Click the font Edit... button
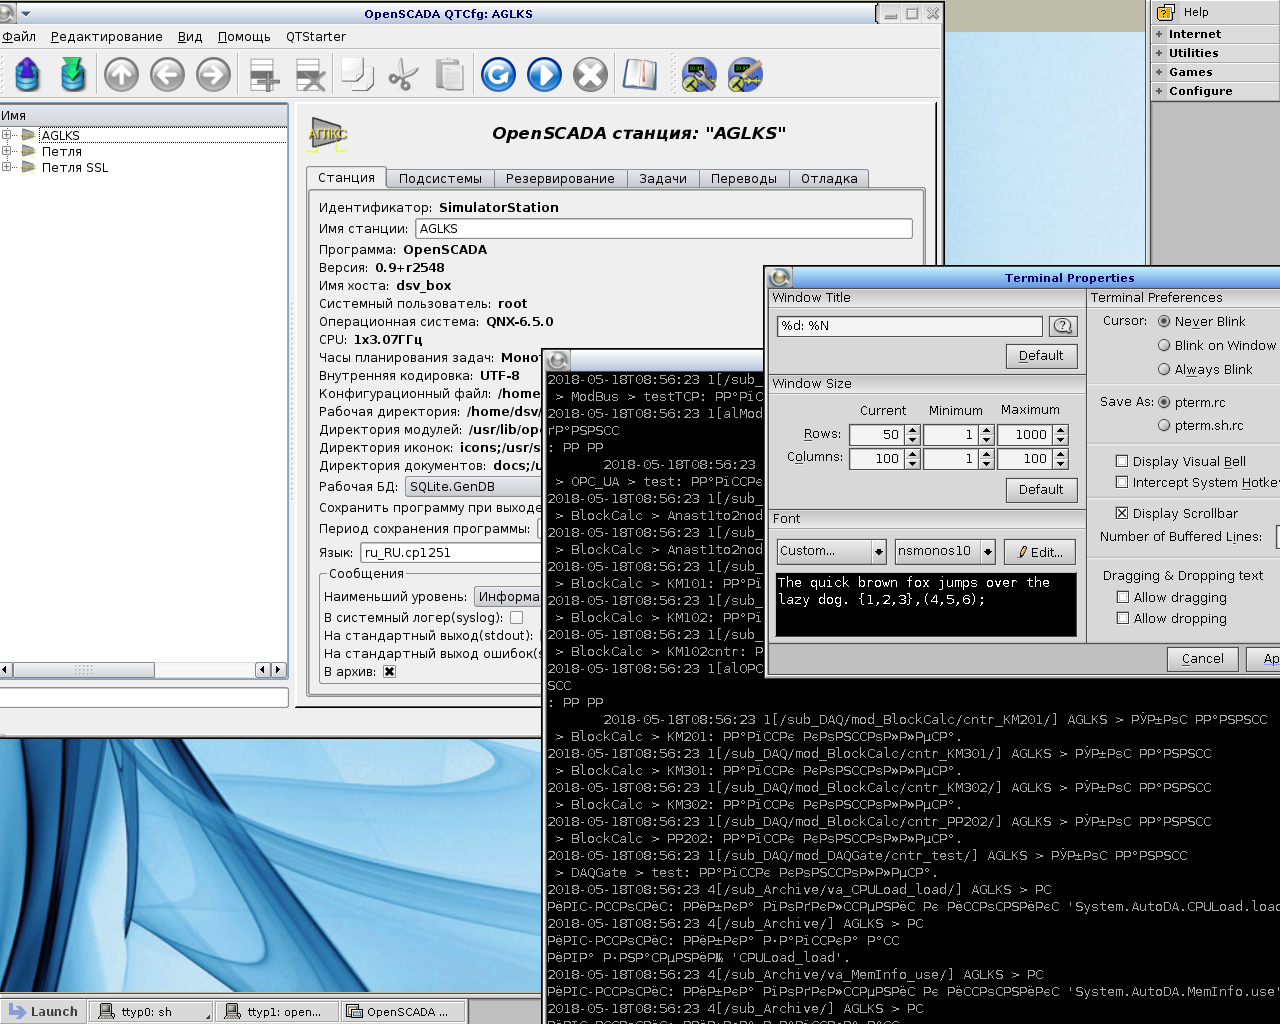1280x1024 pixels. pos(1039,551)
